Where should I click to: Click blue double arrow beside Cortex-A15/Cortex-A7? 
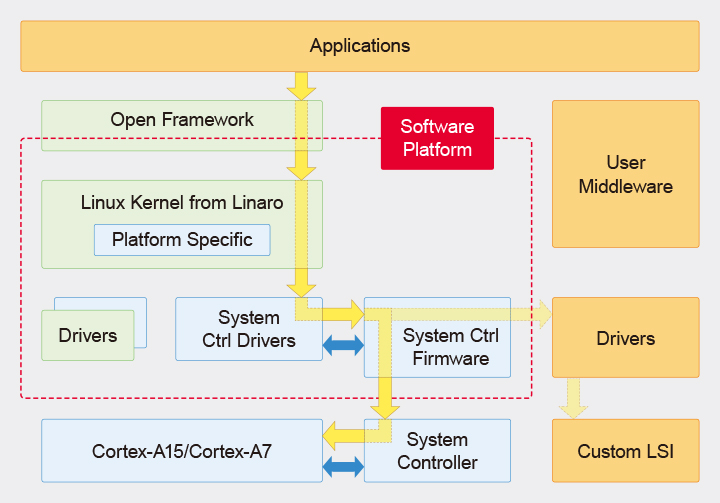click(343, 467)
